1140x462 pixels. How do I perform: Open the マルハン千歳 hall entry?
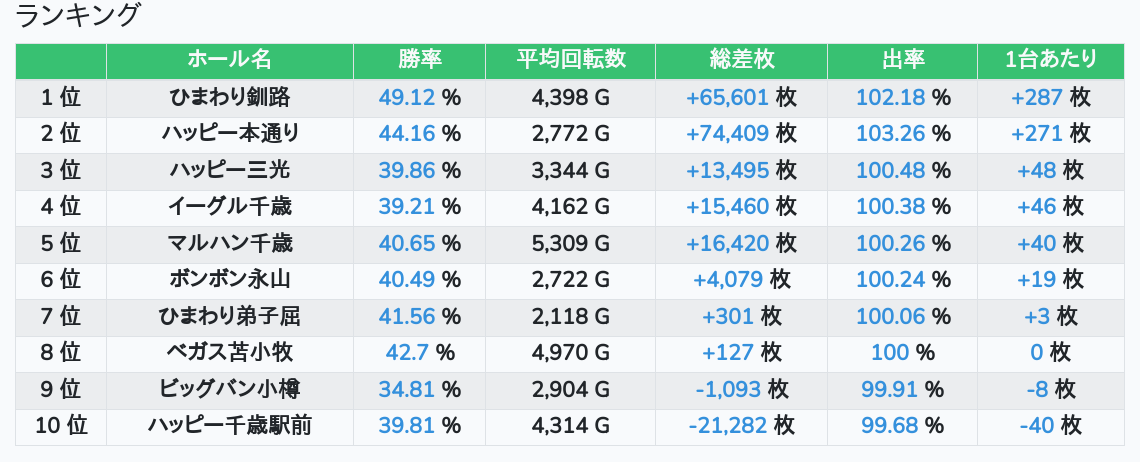point(230,243)
